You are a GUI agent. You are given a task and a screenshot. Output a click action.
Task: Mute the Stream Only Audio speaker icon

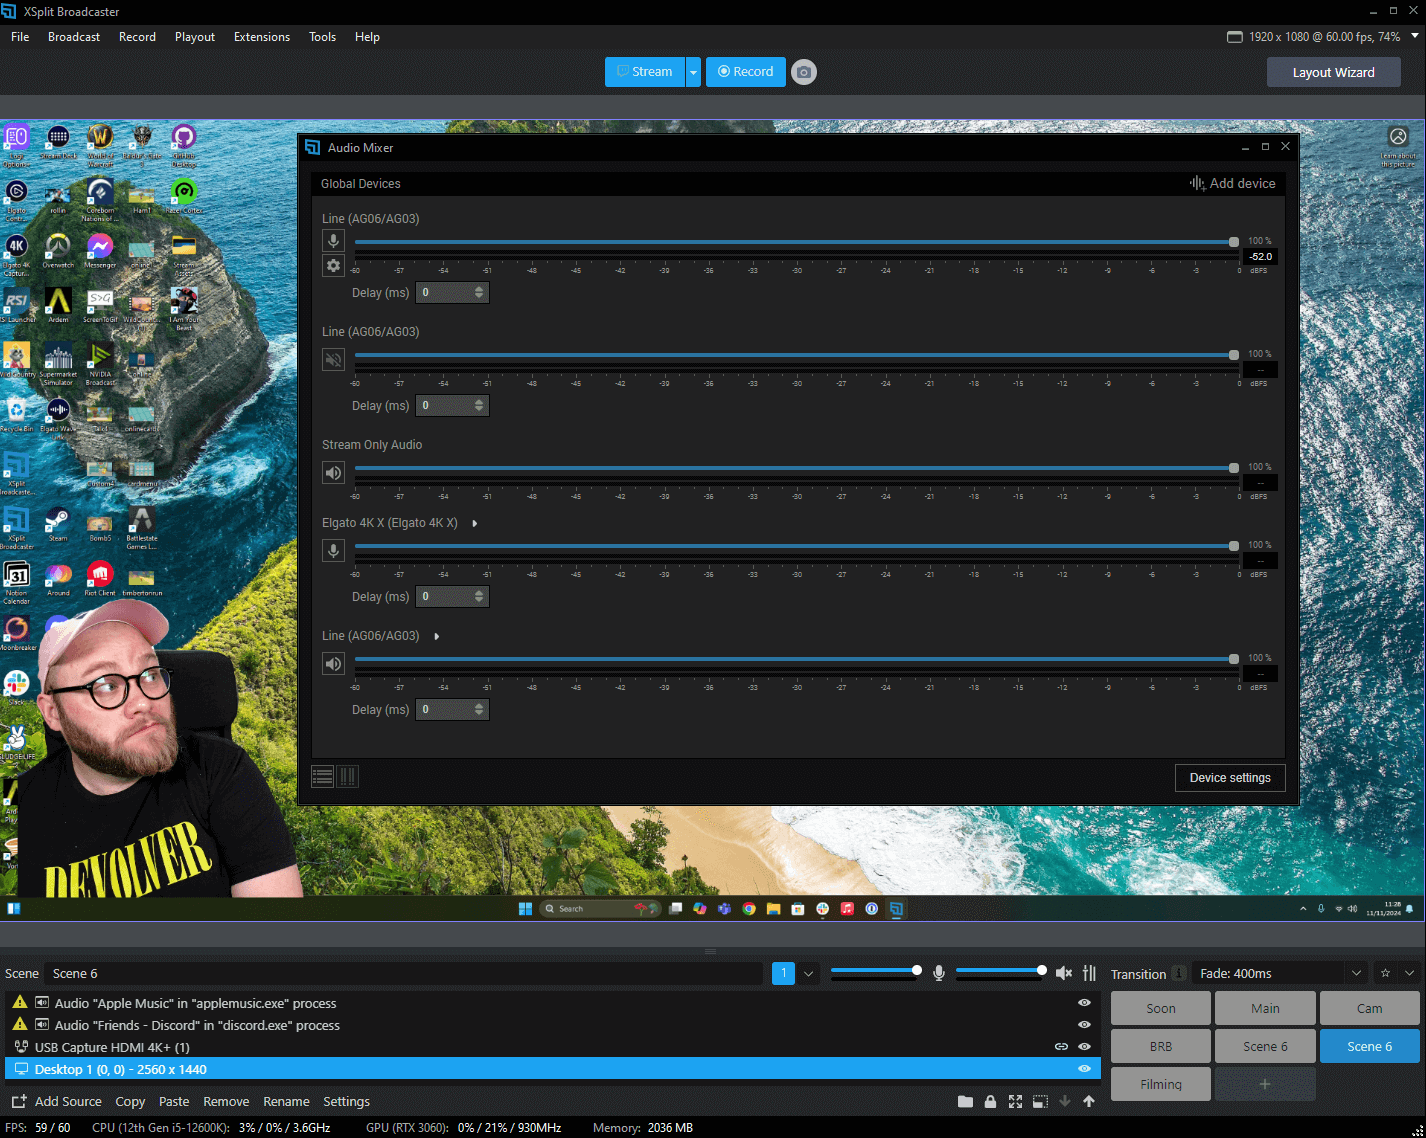pyautogui.click(x=334, y=473)
